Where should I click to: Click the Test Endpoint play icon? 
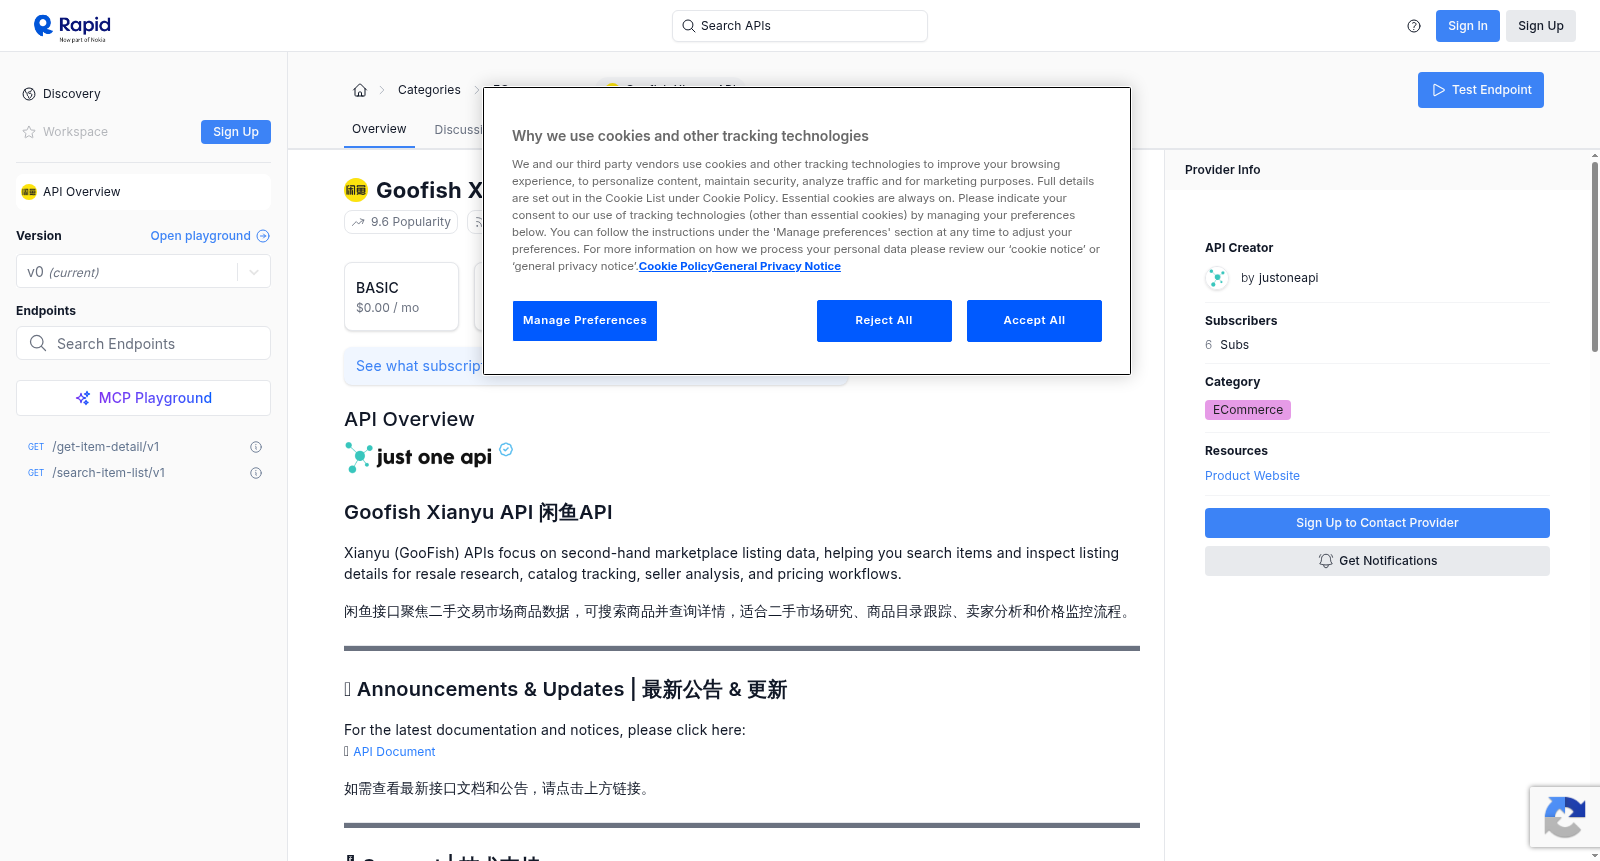pos(1439,90)
